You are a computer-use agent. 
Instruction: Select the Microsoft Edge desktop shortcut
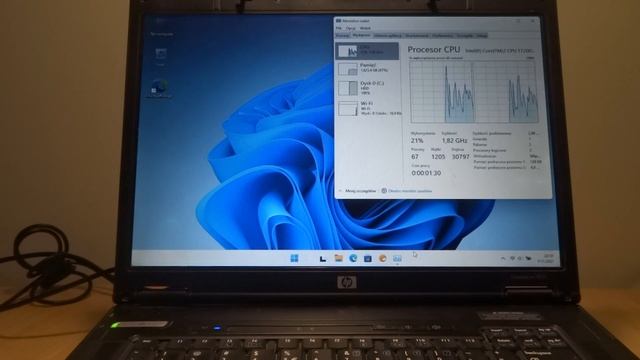[159, 89]
